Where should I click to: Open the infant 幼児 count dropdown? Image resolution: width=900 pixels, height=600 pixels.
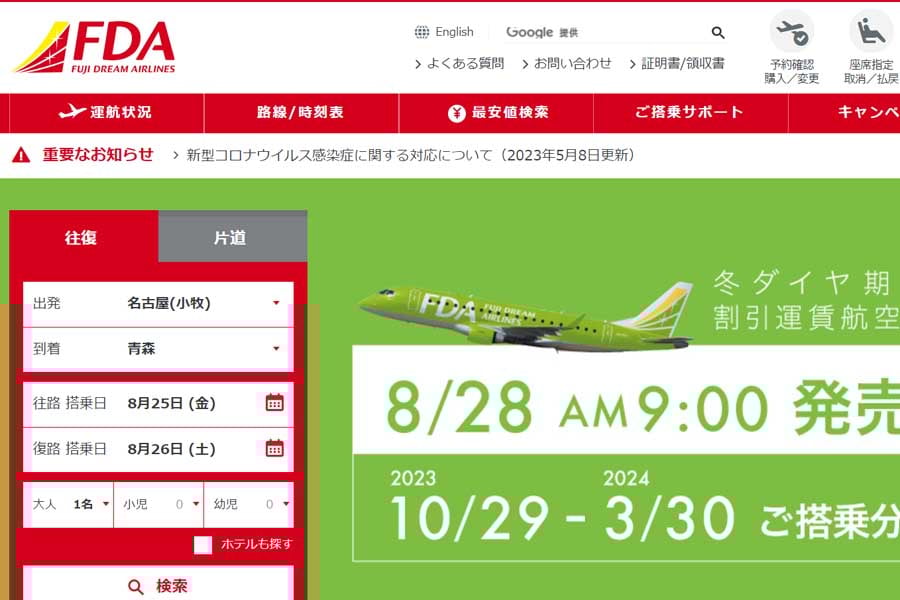tap(249, 504)
